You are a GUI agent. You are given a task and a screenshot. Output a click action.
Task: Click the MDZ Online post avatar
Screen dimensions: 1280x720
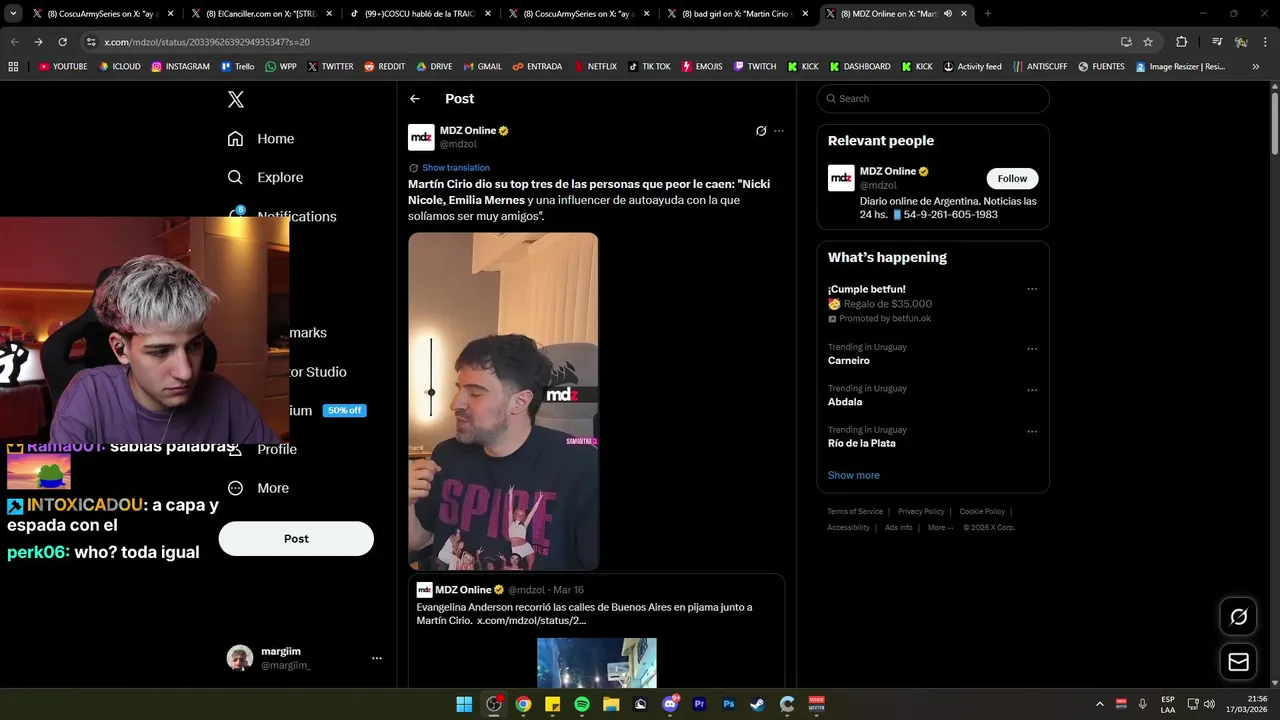(421, 137)
